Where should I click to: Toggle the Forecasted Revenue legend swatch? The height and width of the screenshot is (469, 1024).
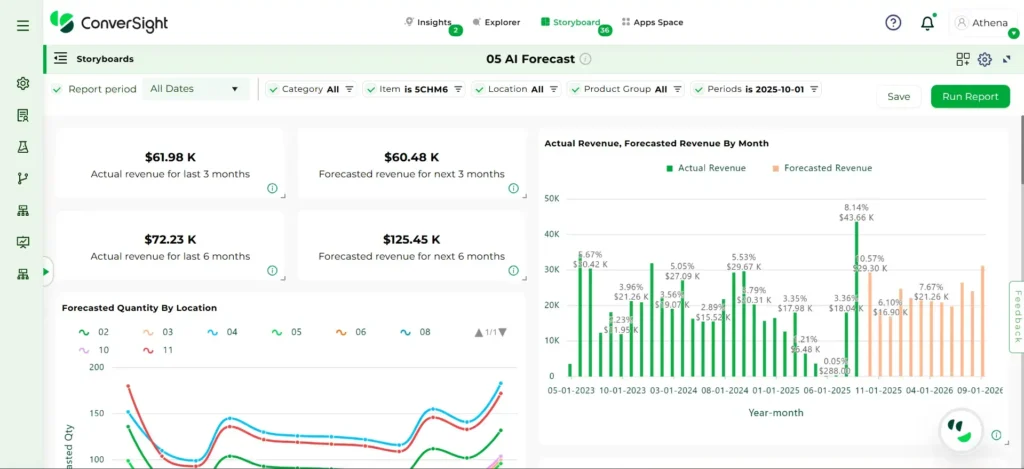point(776,168)
